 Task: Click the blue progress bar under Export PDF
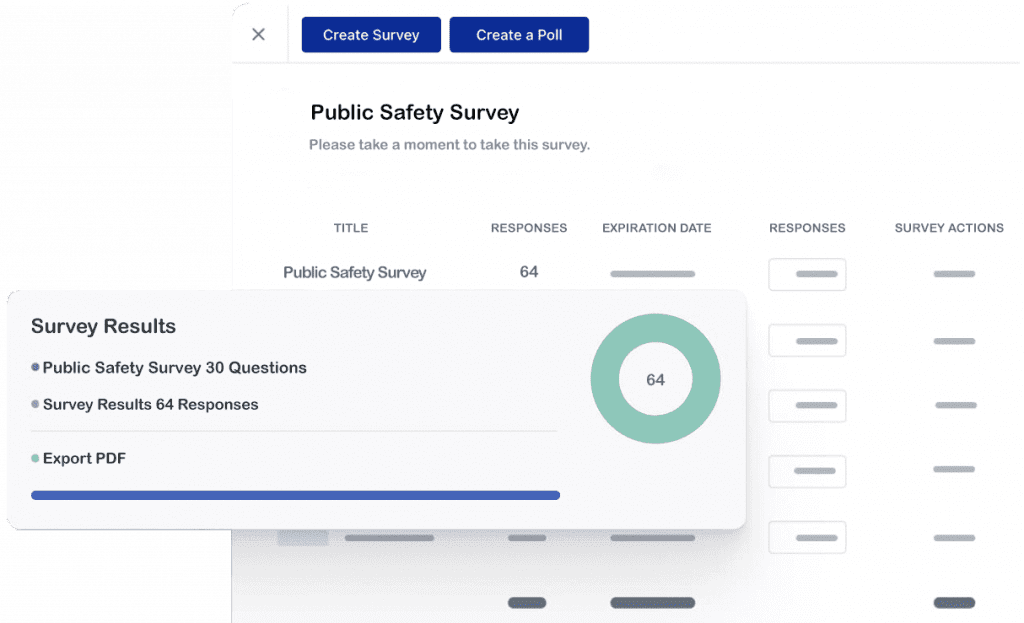point(296,495)
